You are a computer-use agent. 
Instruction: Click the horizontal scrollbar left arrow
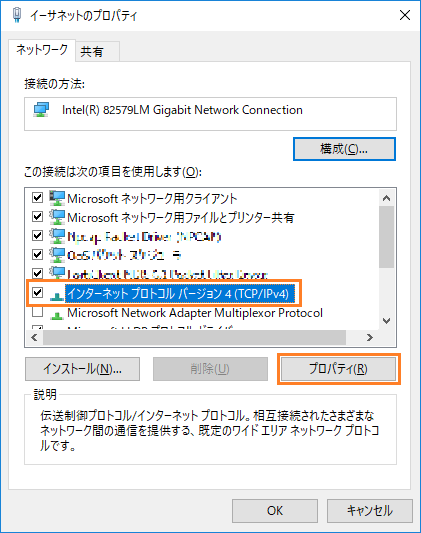click(x=34, y=338)
